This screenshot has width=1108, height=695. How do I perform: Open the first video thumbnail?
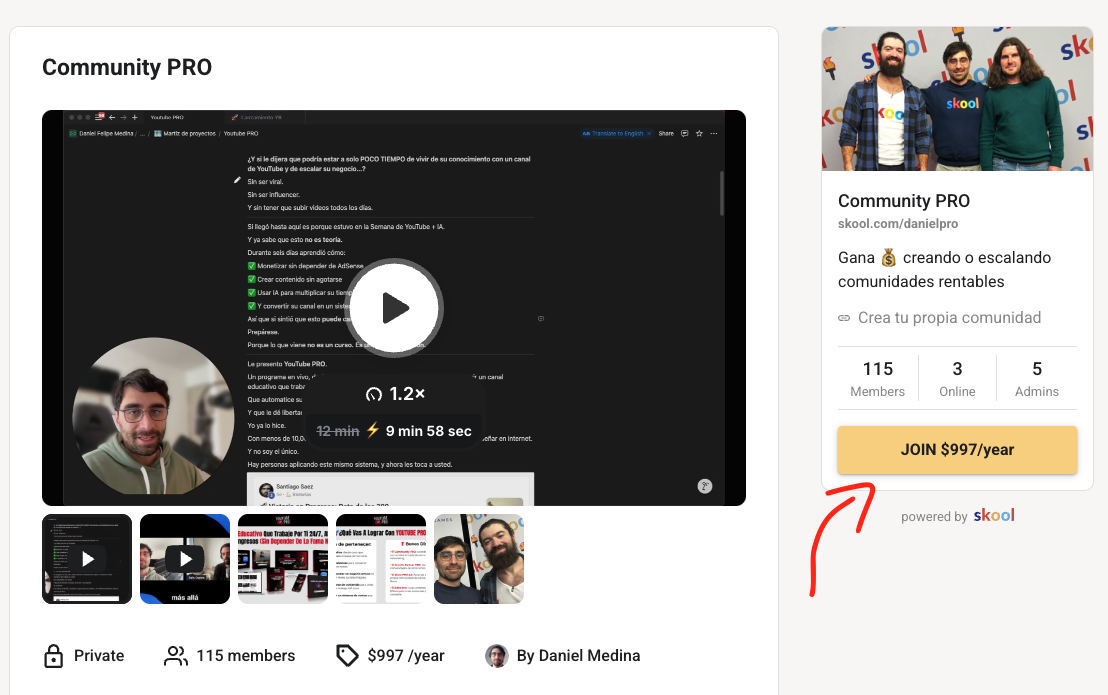click(87, 559)
